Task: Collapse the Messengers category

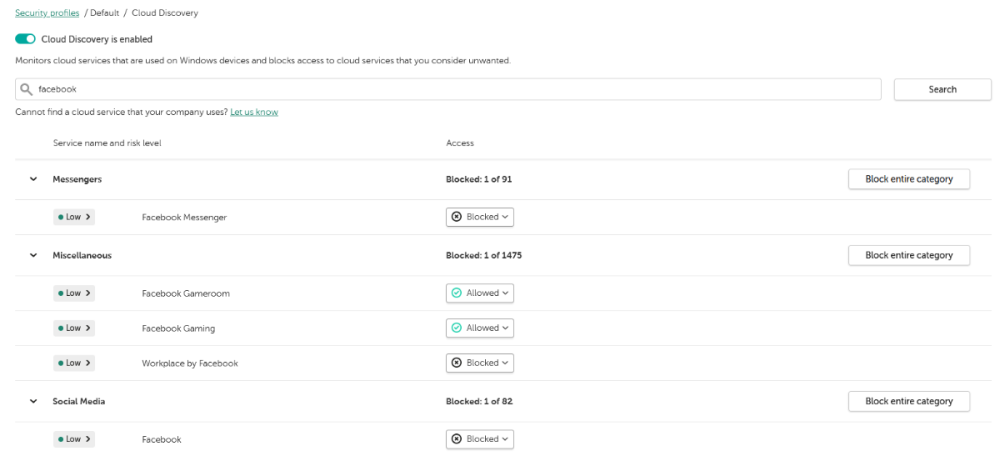Action: coord(33,179)
